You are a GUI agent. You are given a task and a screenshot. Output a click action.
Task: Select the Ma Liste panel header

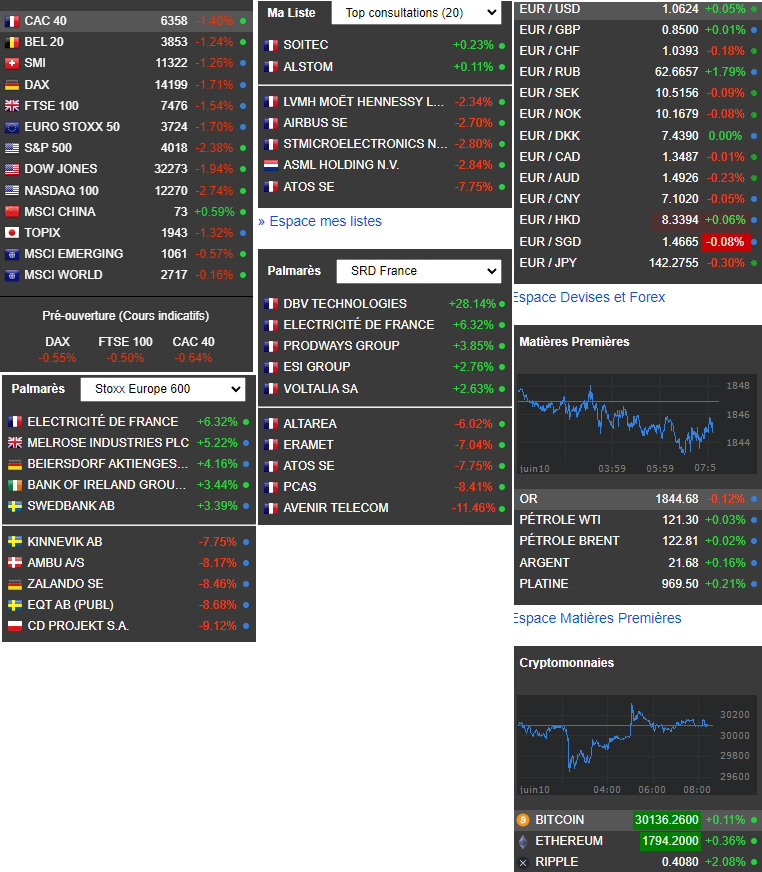coord(291,13)
